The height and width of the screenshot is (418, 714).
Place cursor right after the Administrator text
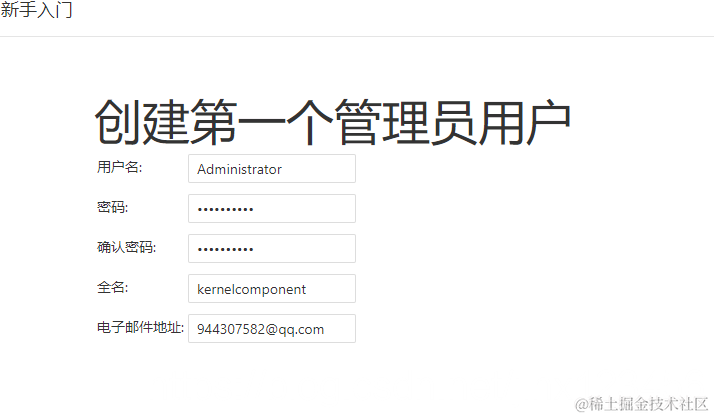(282, 169)
